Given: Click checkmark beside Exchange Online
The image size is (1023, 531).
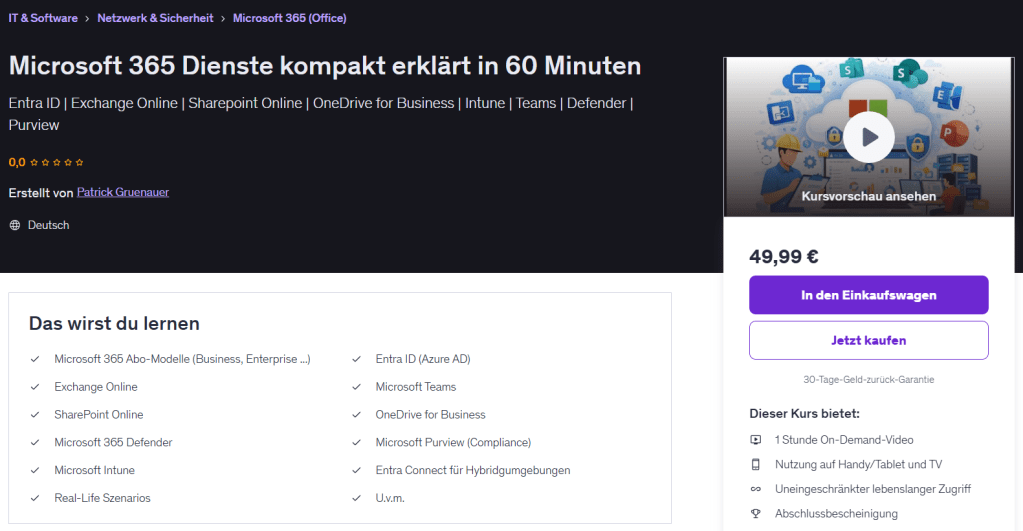Looking at the screenshot, I should [x=35, y=387].
